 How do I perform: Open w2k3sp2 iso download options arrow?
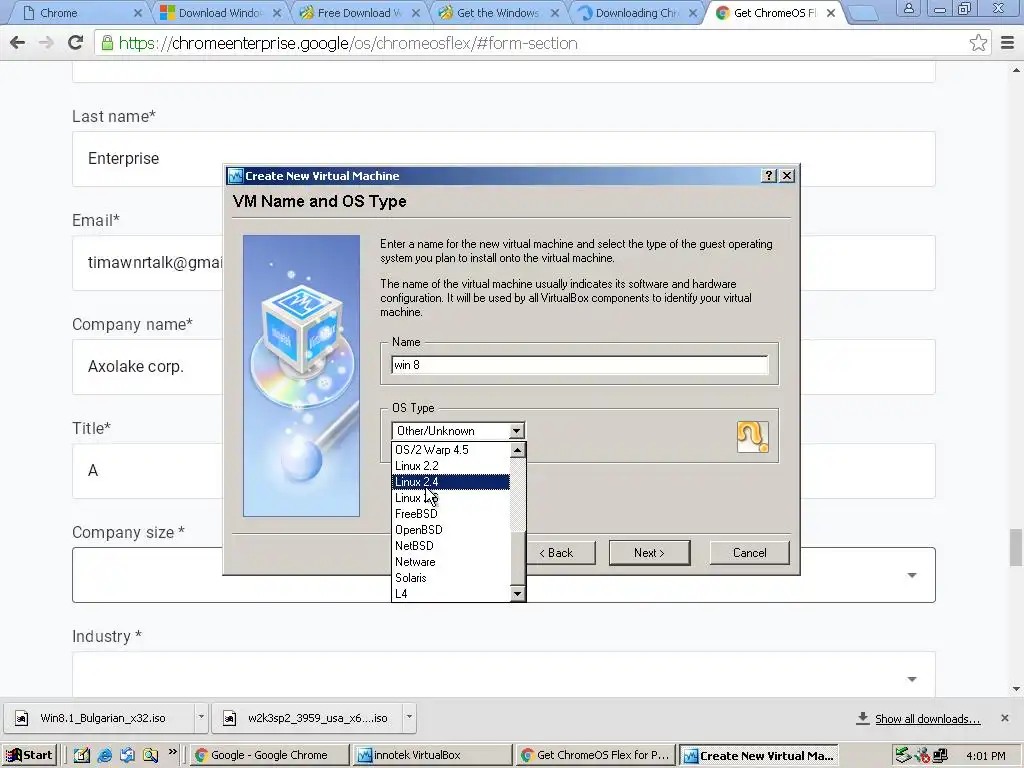[409, 717]
